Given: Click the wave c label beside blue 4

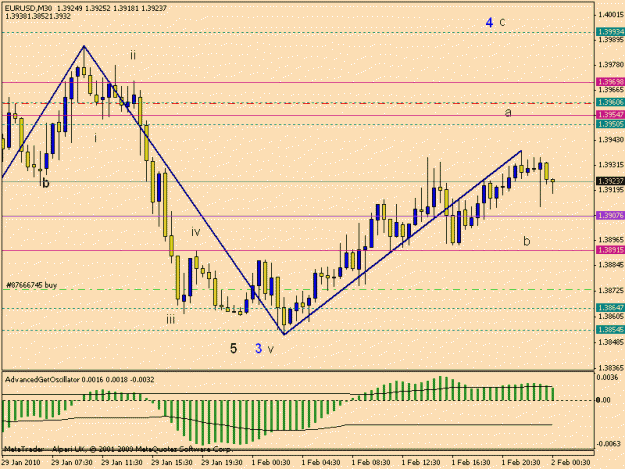Looking at the screenshot, I should (502, 22).
